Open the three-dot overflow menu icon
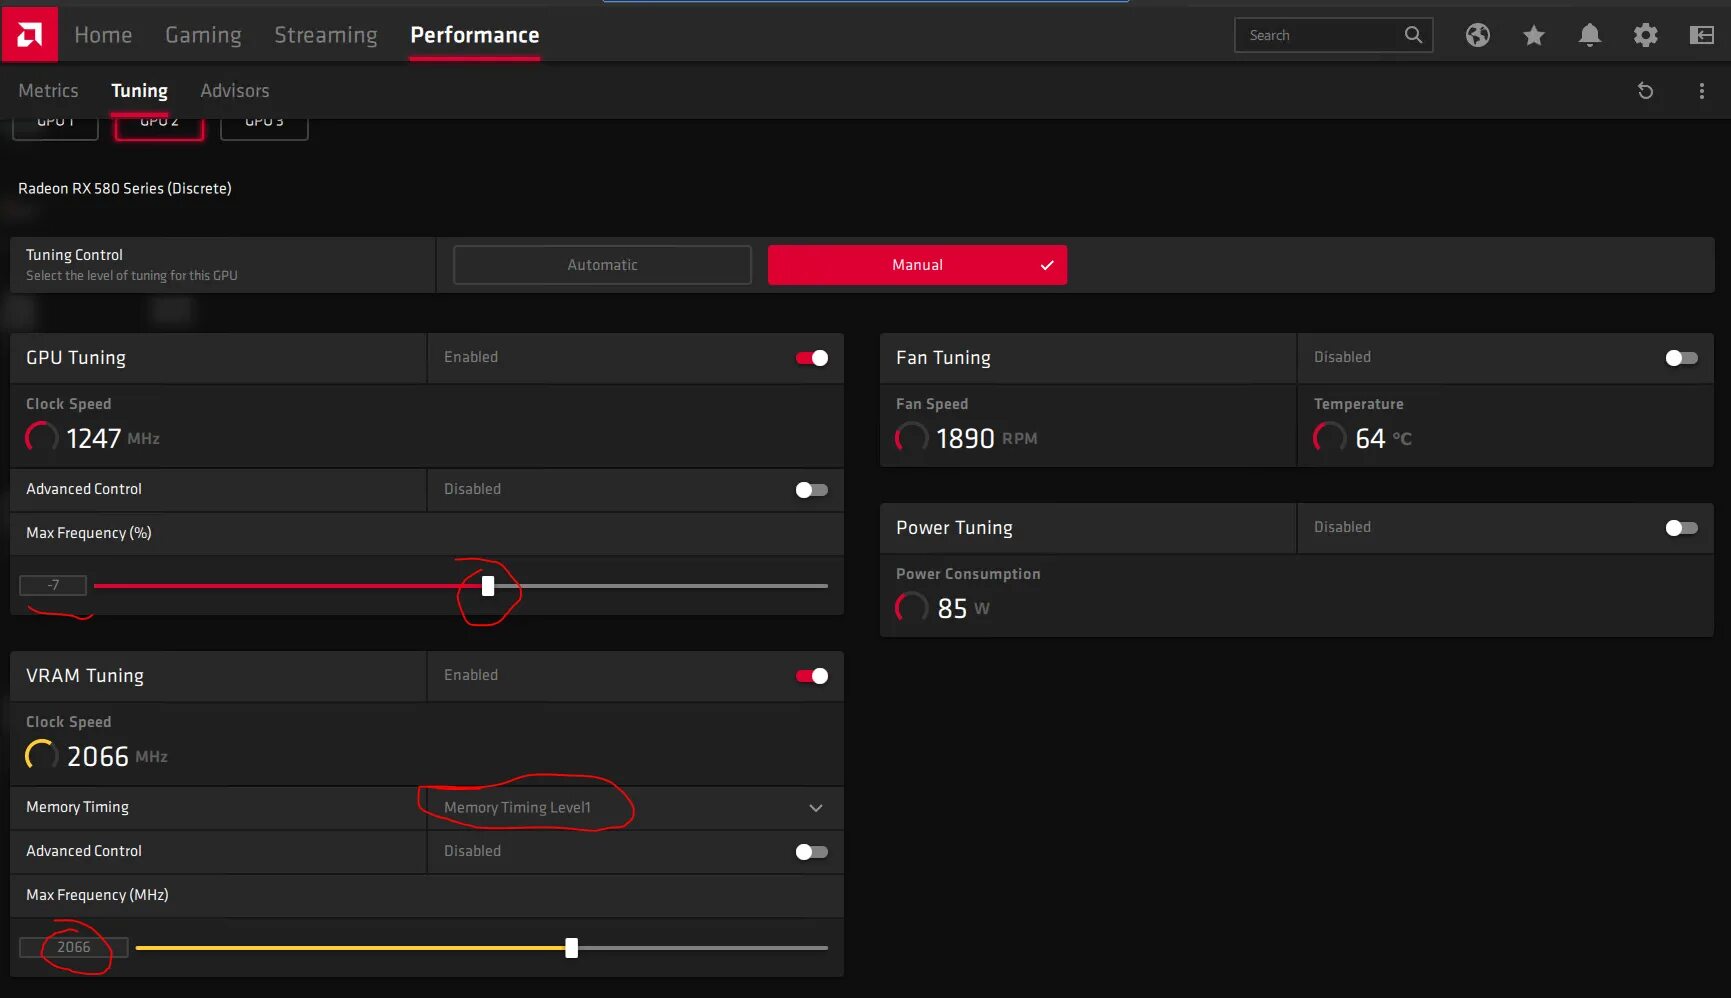The height and width of the screenshot is (998, 1731). 1701,90
